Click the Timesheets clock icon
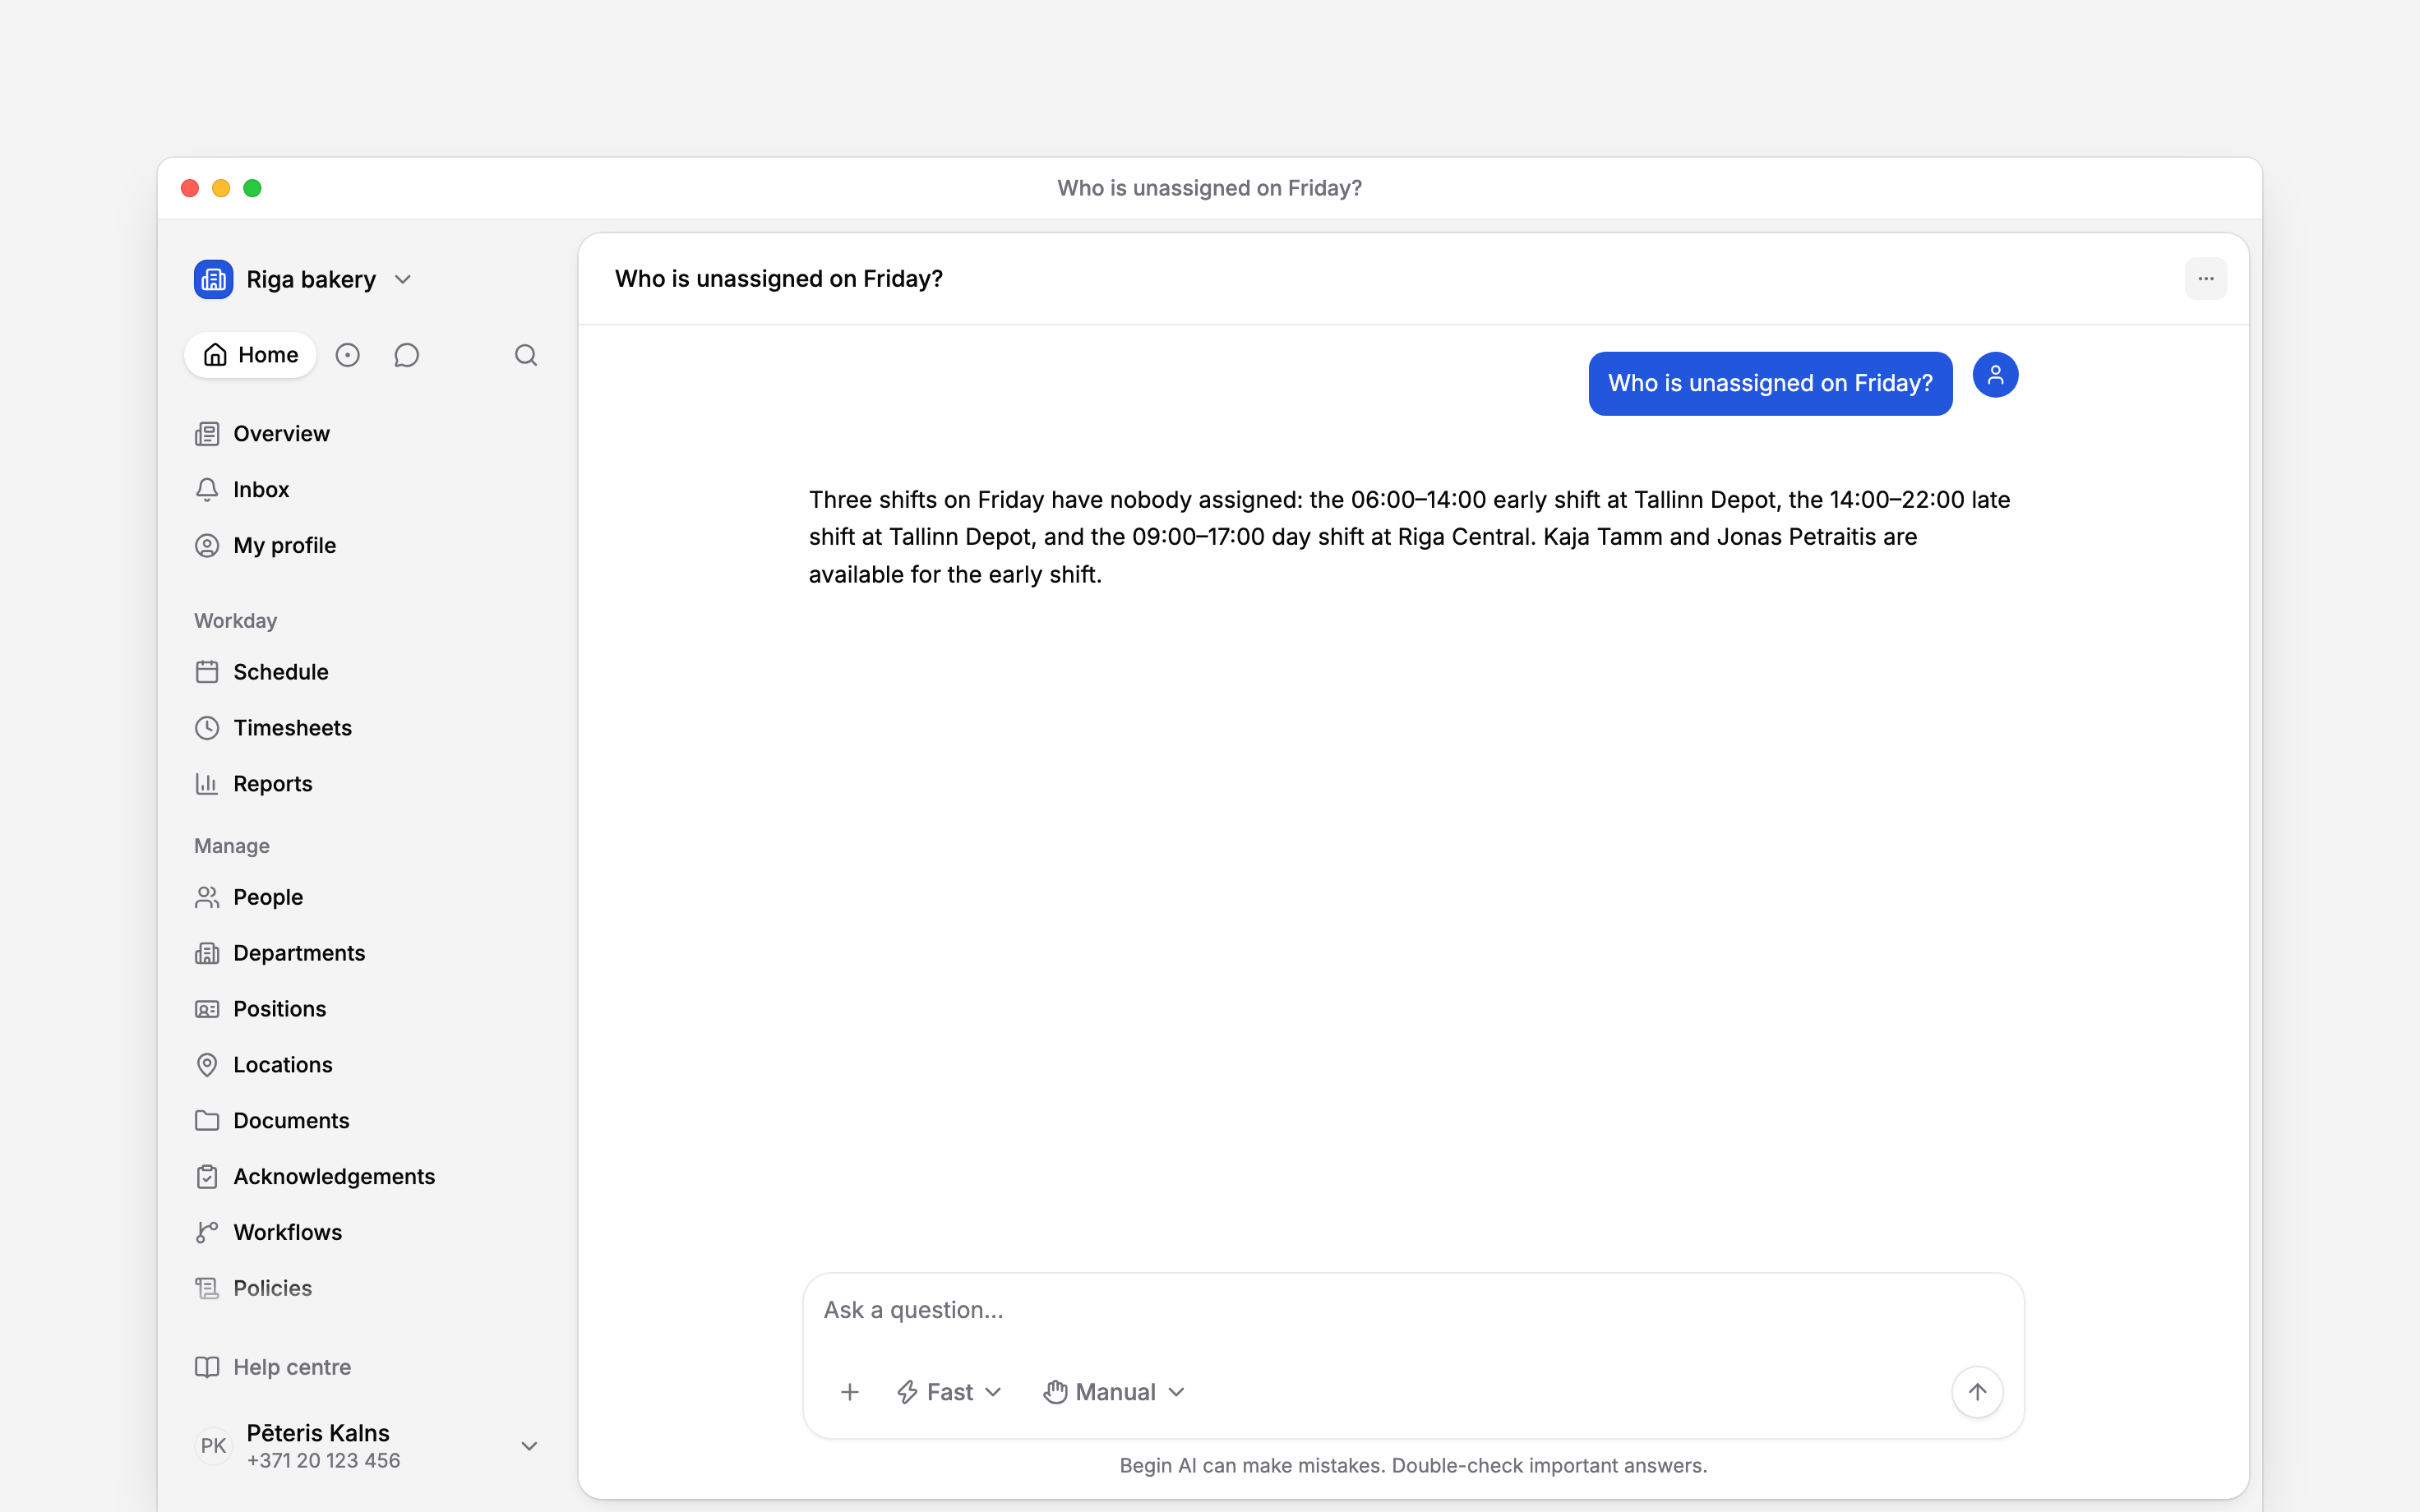This screenshot has width=2420, height=1512. tap(207, 728)
